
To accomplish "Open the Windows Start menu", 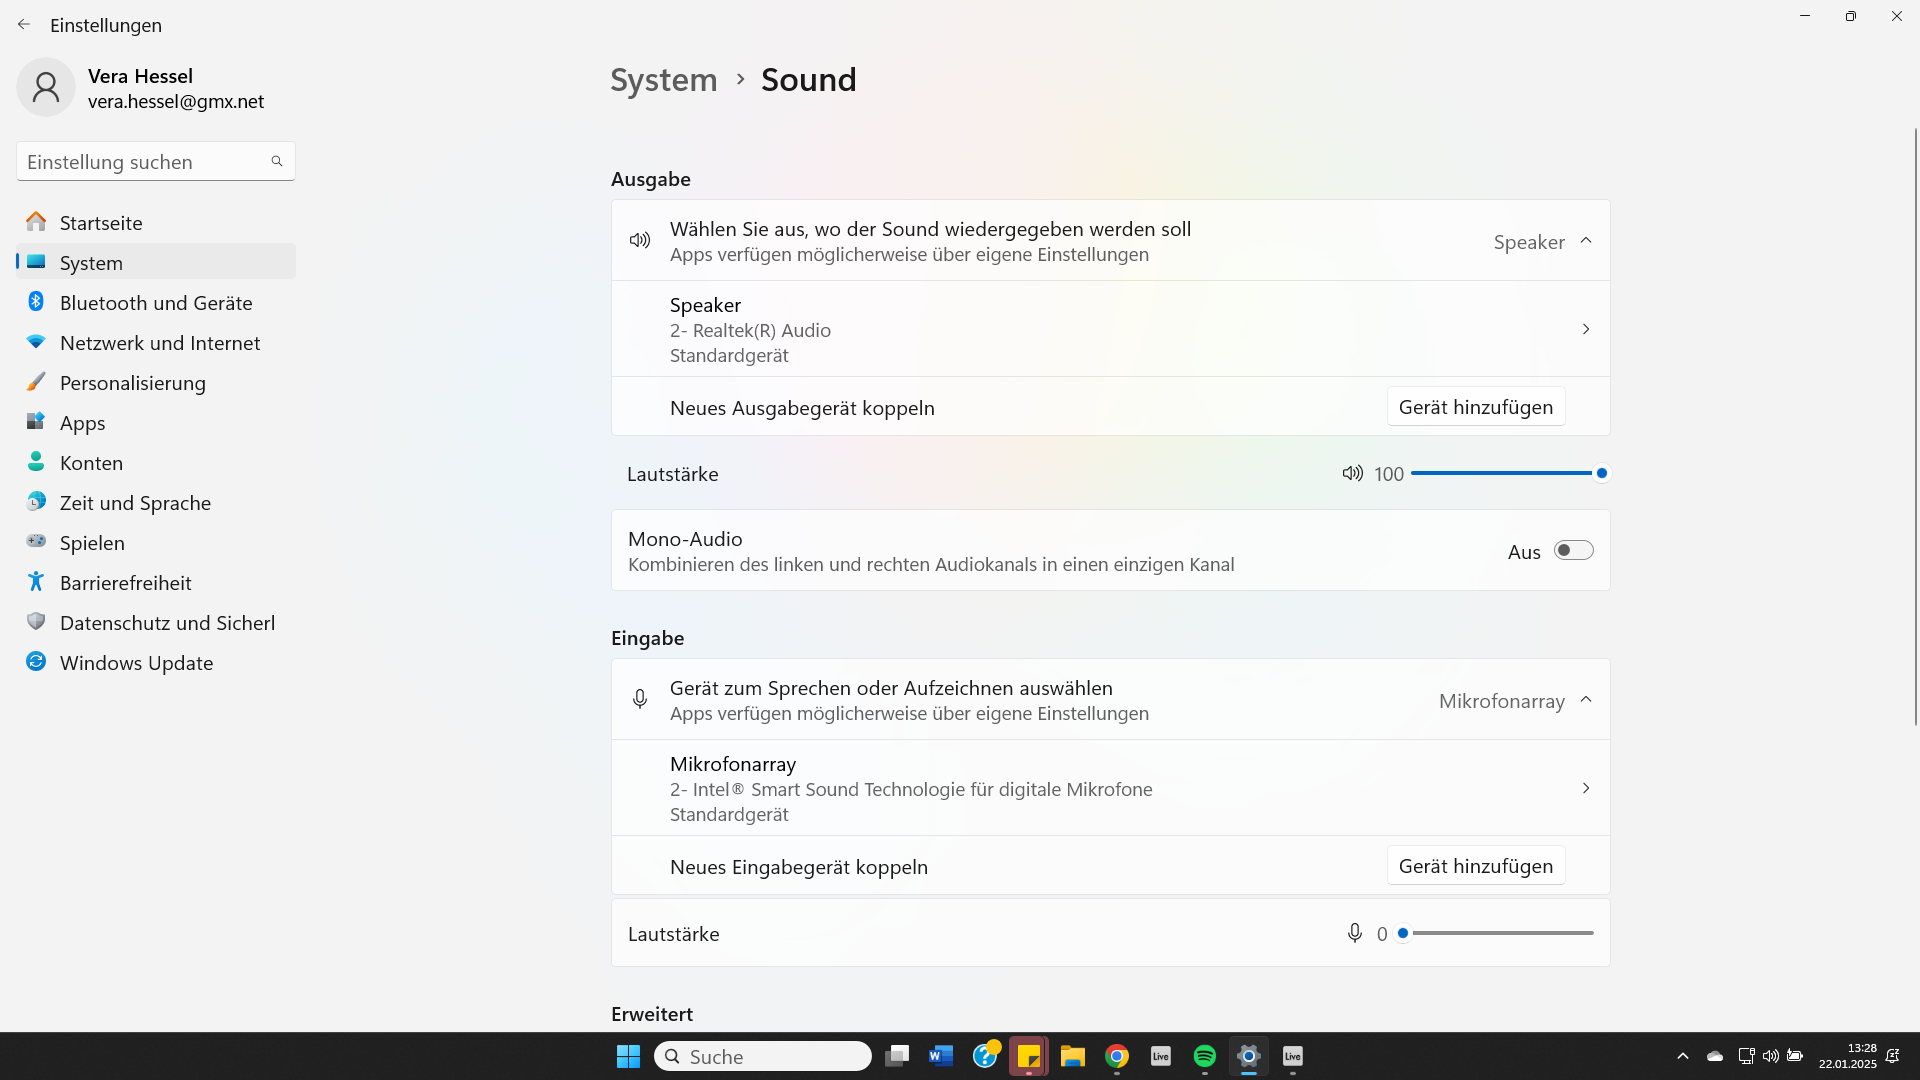I will pos(628,1056).
